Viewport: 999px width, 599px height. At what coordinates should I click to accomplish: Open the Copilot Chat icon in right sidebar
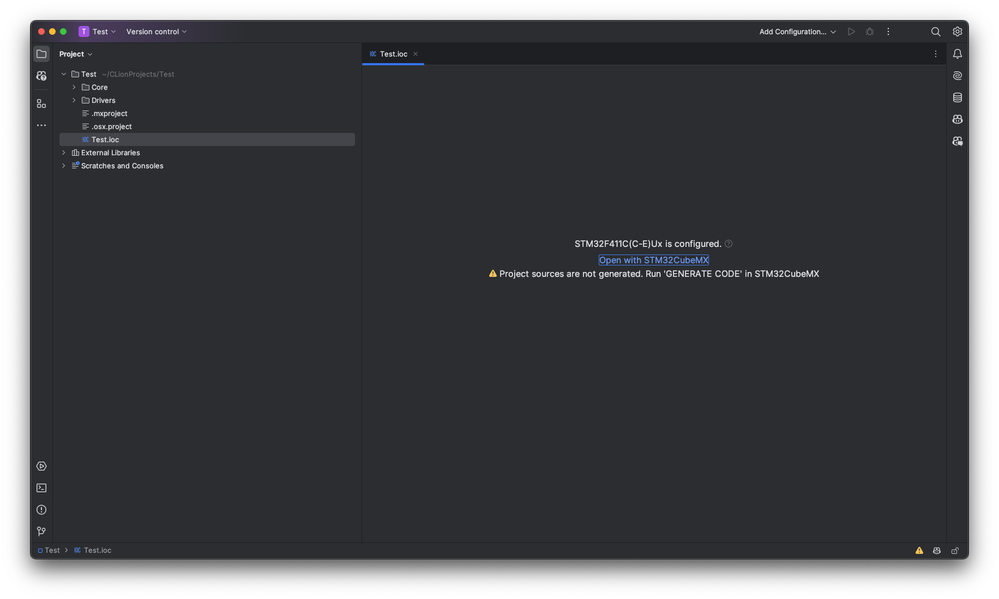click(957, 141)
